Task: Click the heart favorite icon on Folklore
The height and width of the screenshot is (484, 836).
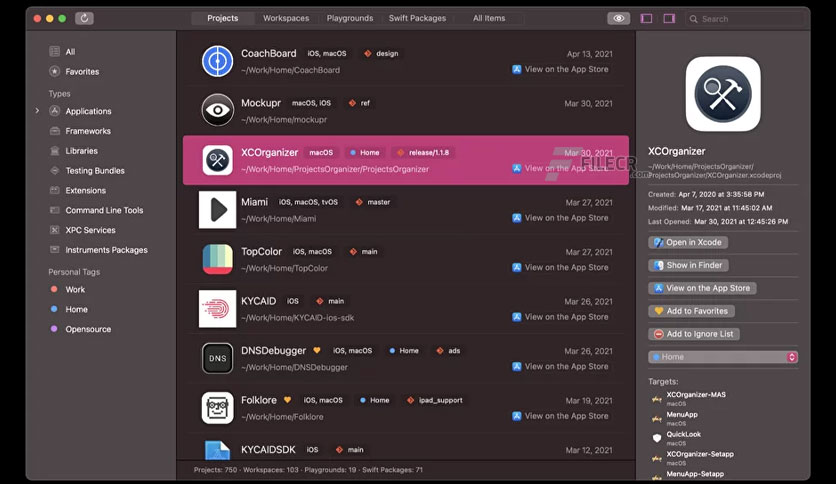Action: 287,400
